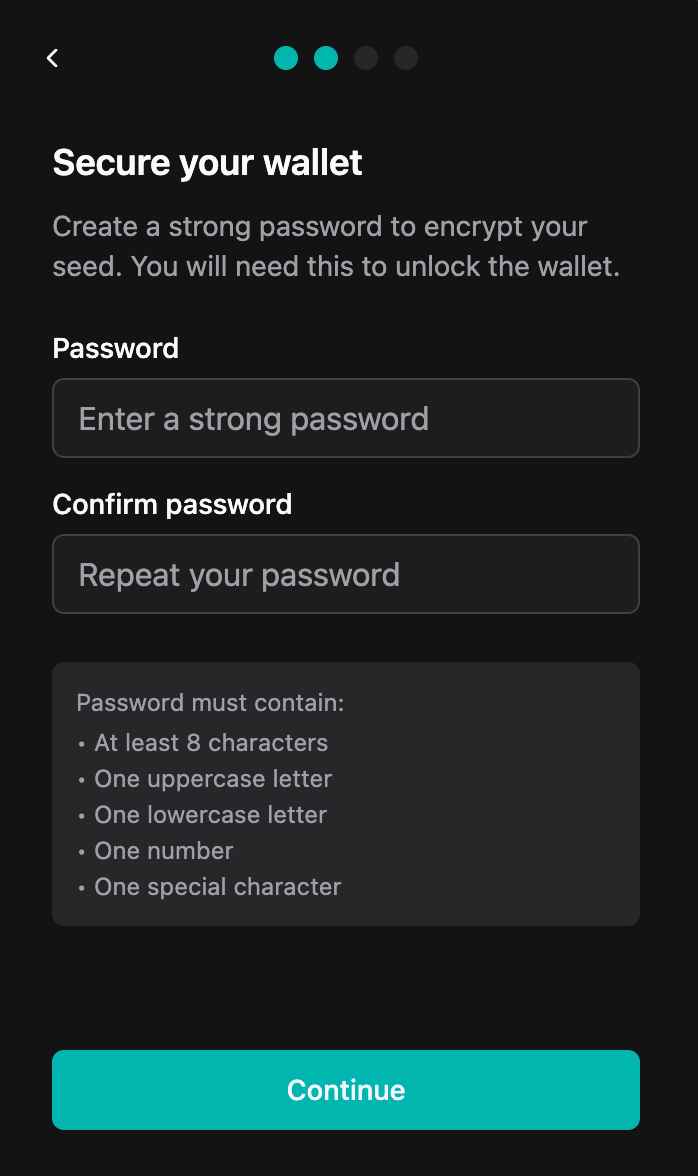
Task: Click the "Password must contain:" heading
Action: point(210,703)
